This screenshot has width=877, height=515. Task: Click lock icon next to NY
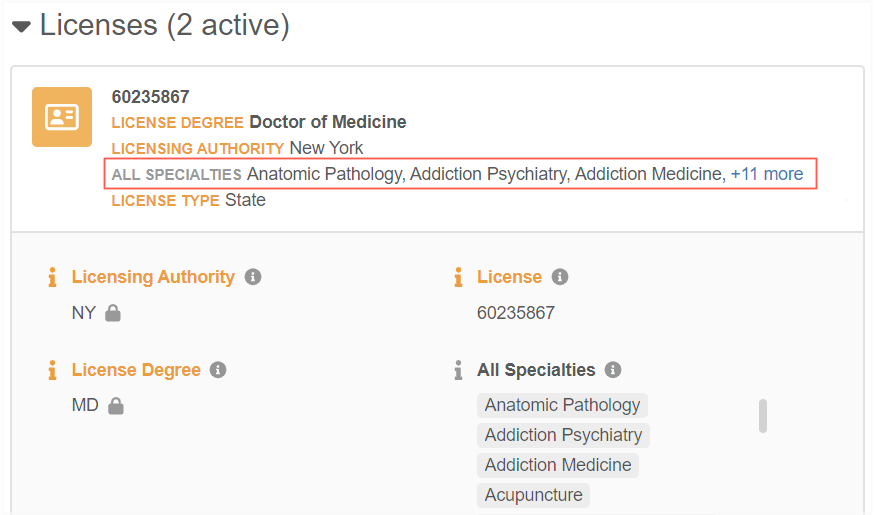(113, 313)
